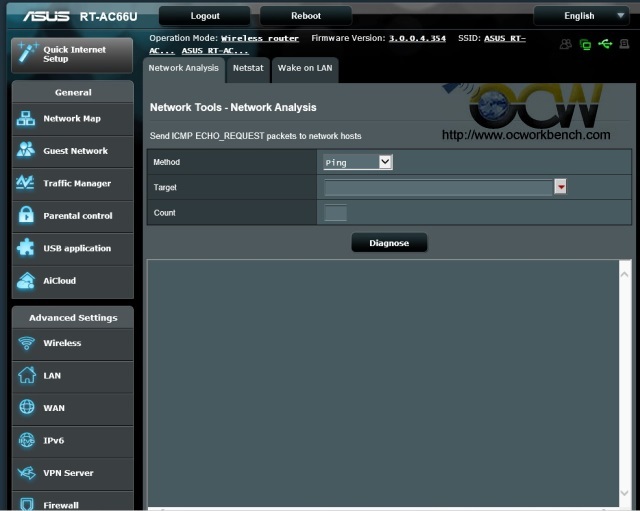Click the USB application puzzle icon

(25, 247)
